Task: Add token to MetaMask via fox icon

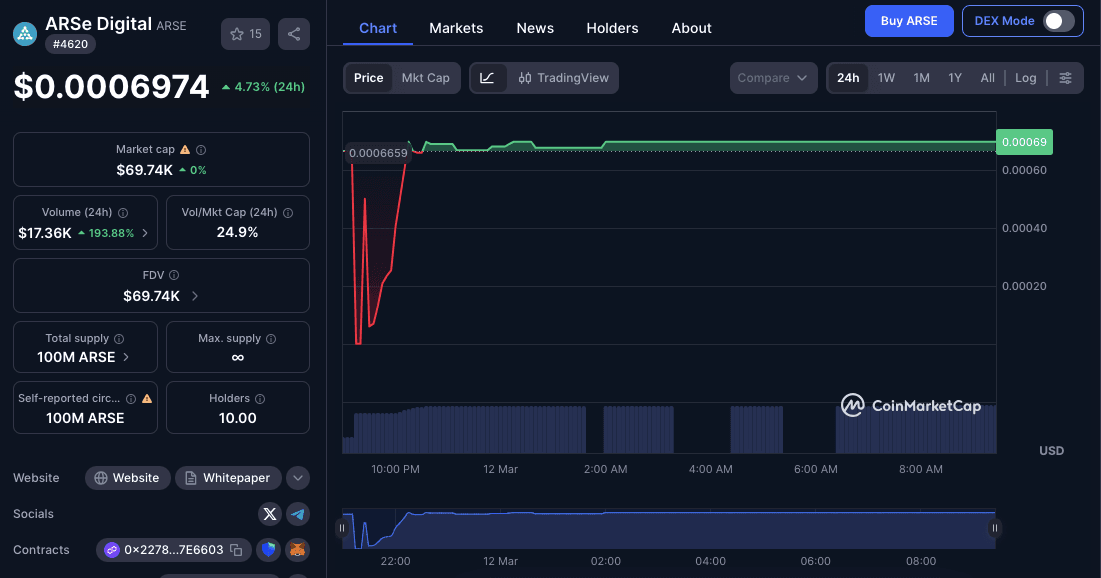Action: [297, 549]
